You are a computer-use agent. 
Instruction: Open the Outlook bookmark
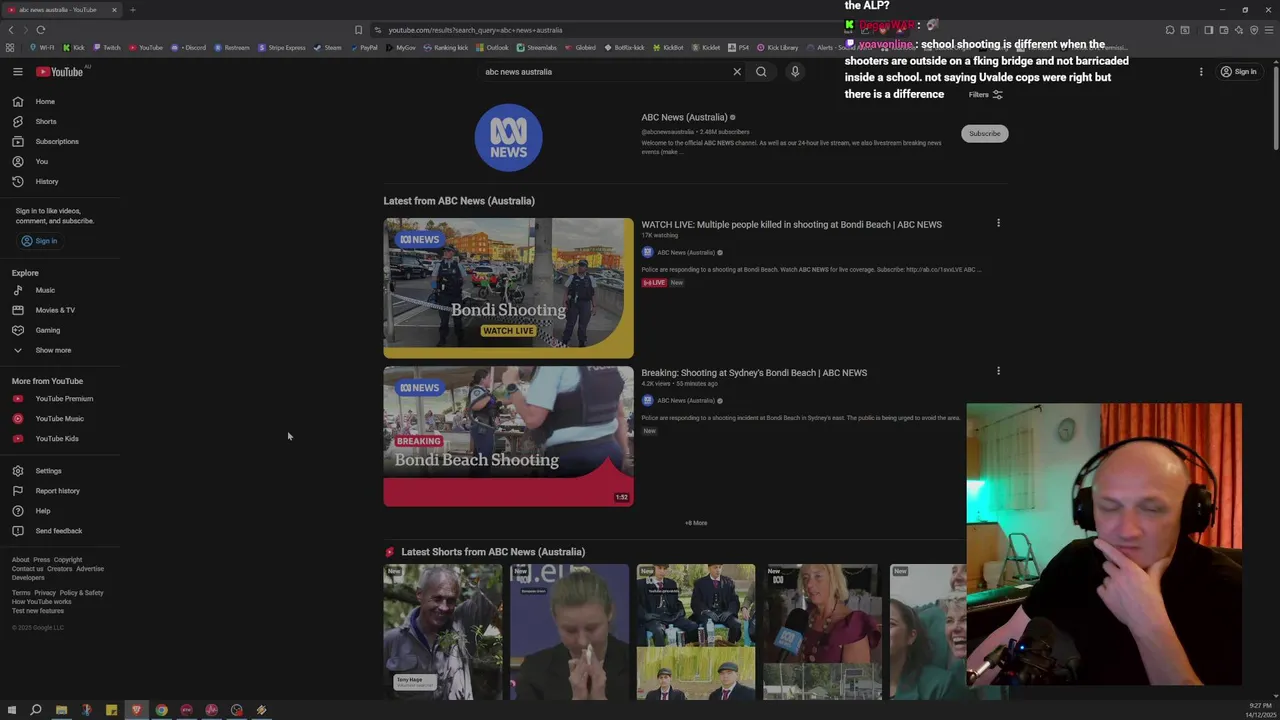coord(493,48)
